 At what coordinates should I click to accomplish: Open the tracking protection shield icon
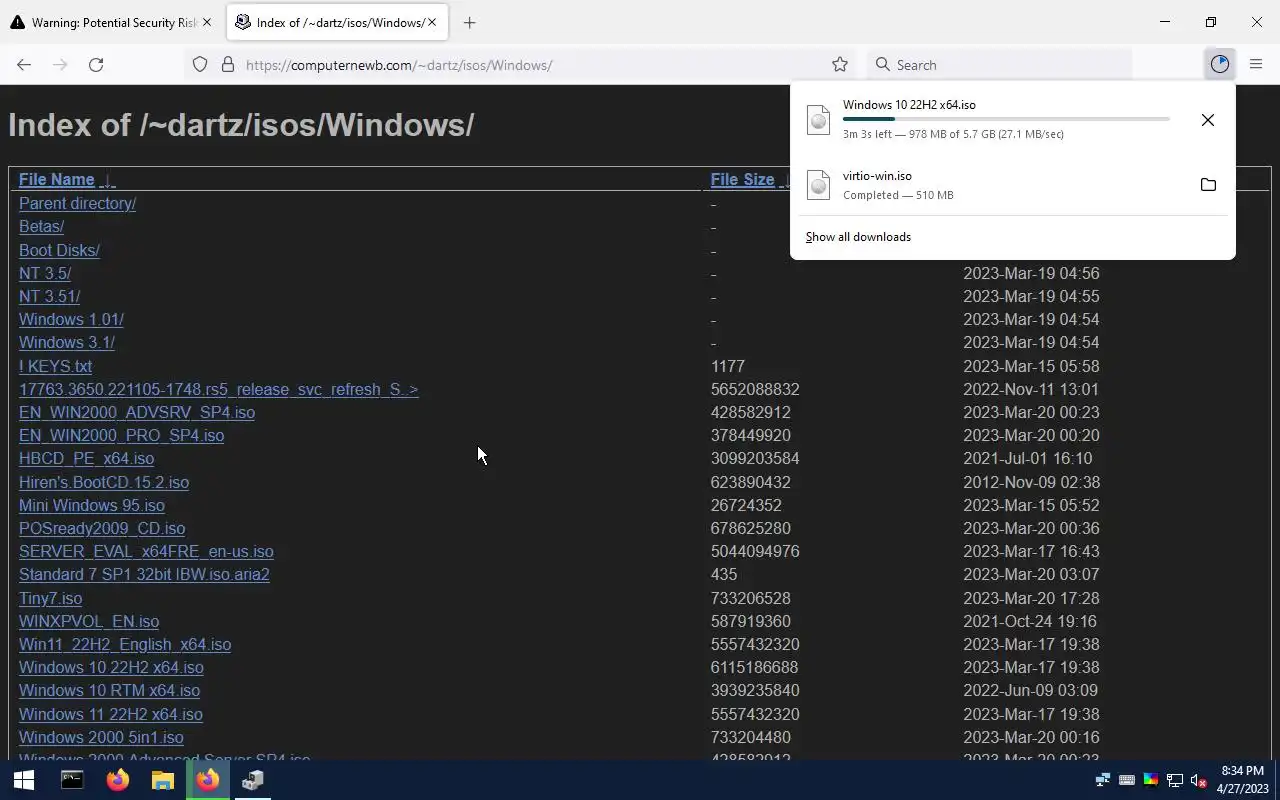coord(200,64)
